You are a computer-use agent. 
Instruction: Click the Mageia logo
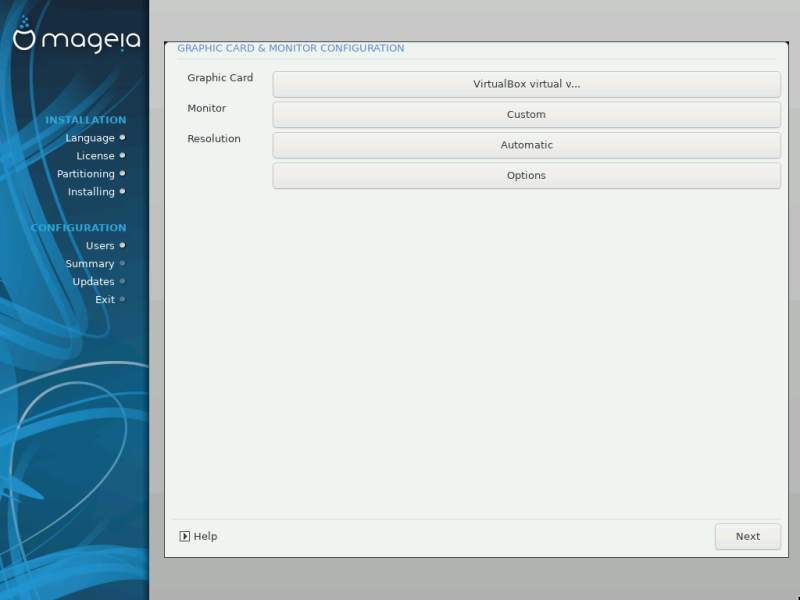point(77,35)
